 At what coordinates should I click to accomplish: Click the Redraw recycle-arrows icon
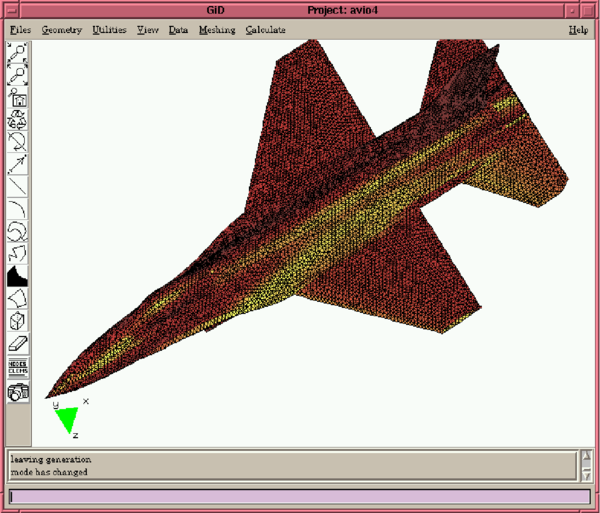click(x=18, y=120)
